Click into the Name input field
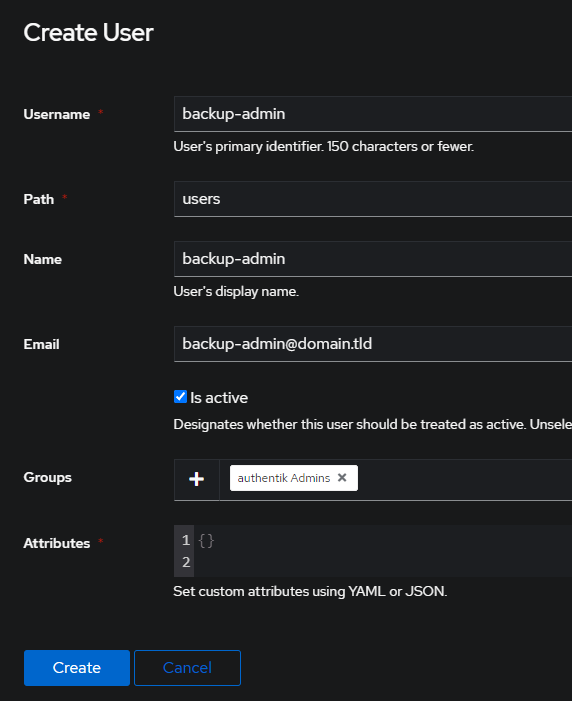The width and height of the screenshot is (572, 701). [x=373, y=259]
